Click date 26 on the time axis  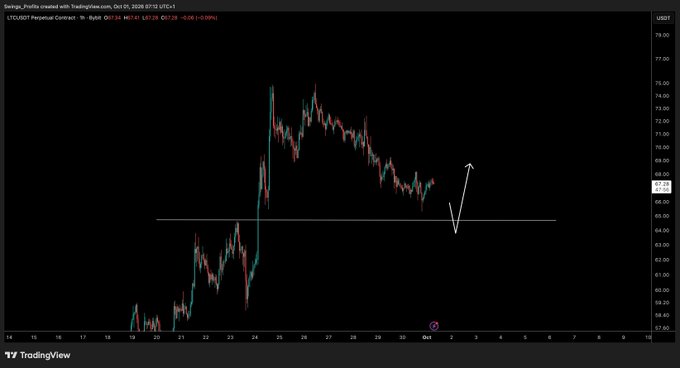pos(304,337)
